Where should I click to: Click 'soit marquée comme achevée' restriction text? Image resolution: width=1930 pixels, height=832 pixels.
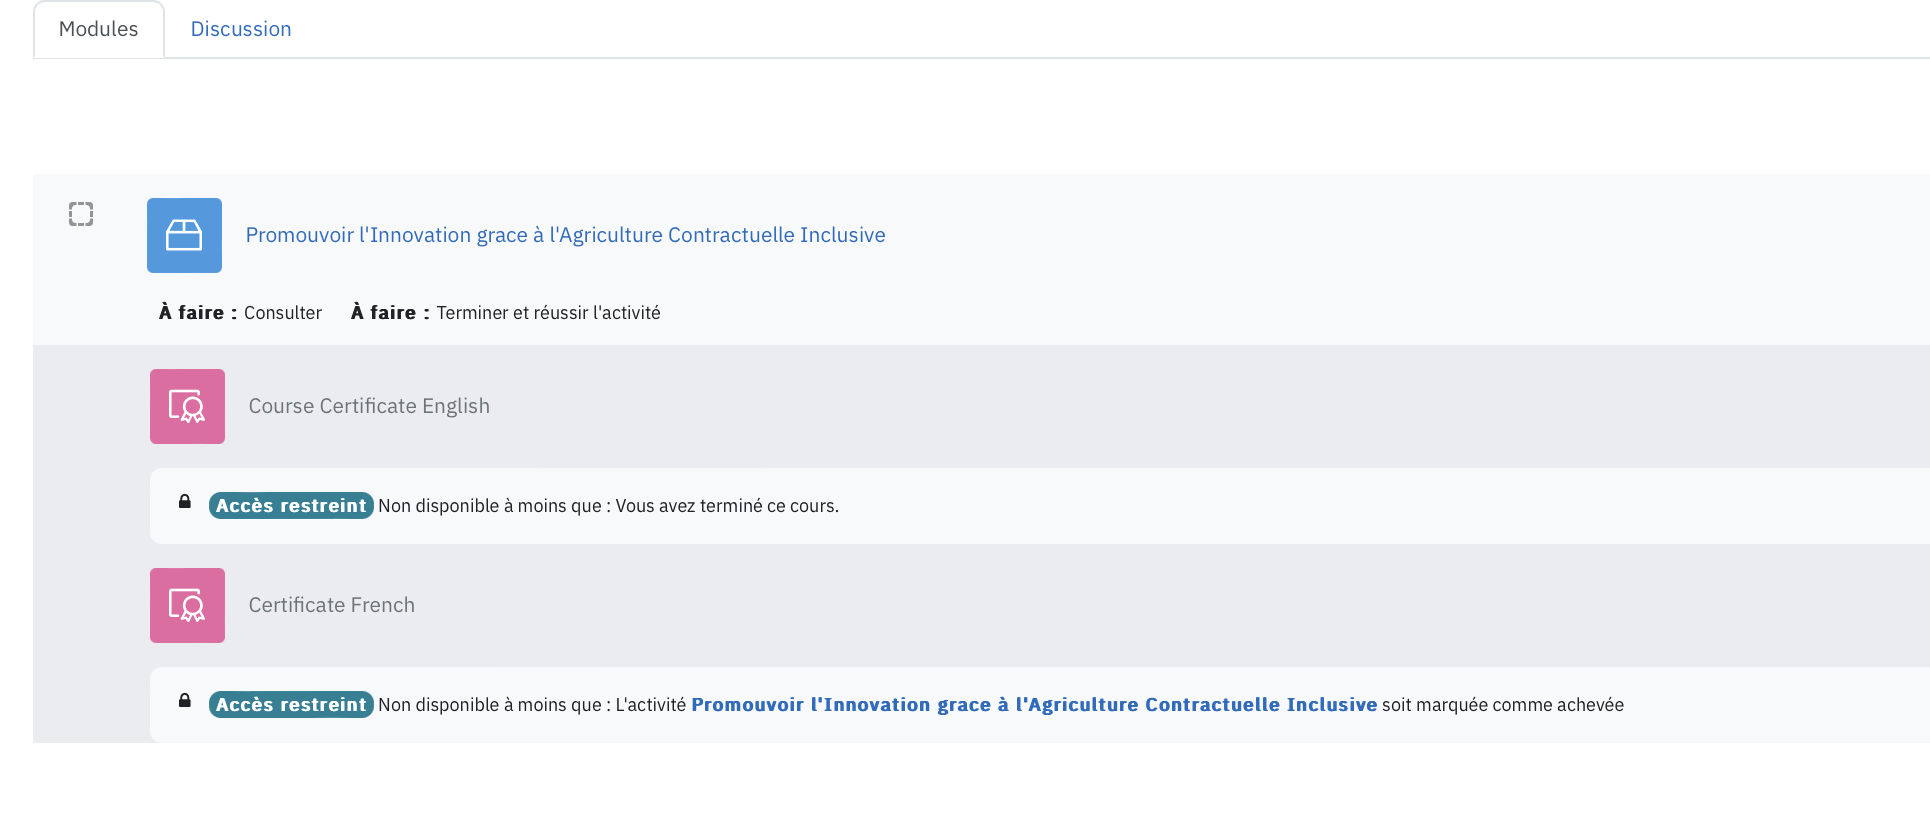tap(1502, 705)
